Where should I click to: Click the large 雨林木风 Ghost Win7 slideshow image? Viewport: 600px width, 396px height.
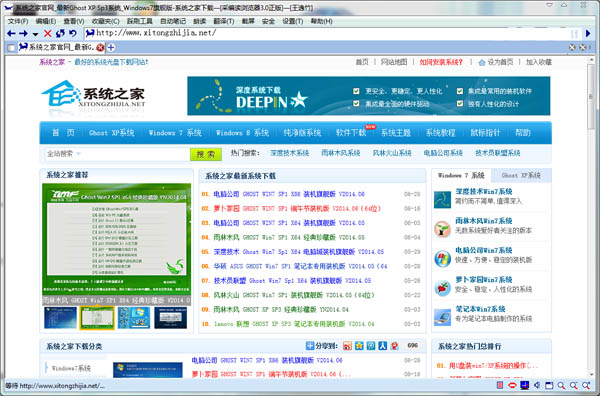[116, 240]
